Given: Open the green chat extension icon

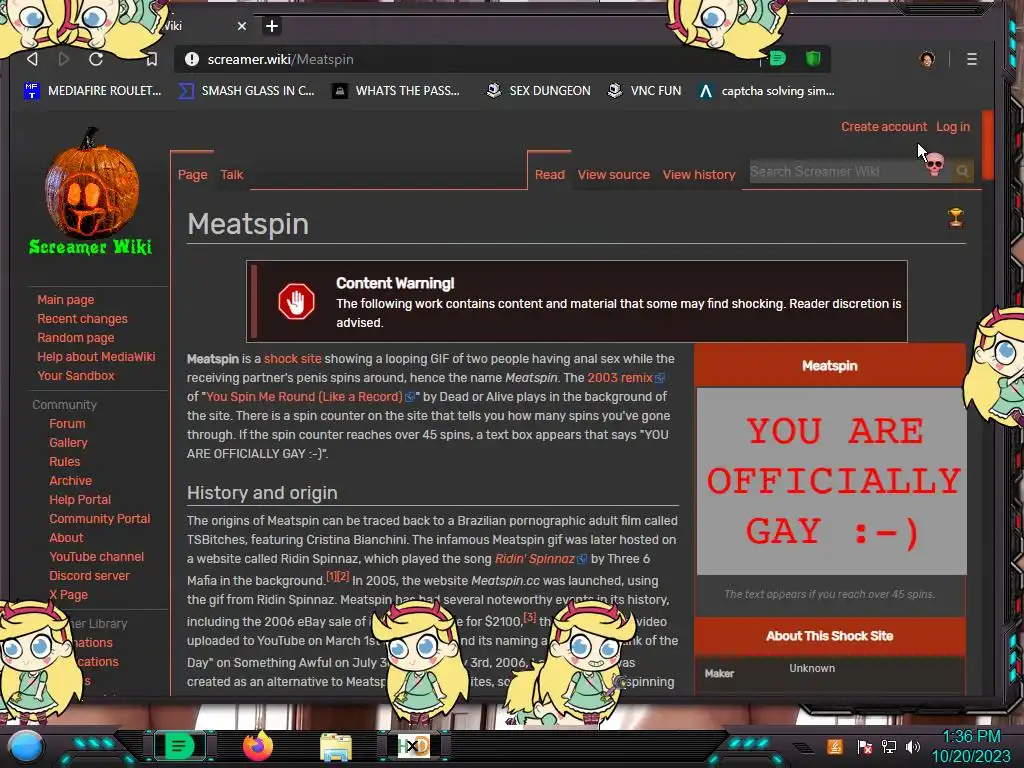Looking at the screenshot, I should (777, 59).
